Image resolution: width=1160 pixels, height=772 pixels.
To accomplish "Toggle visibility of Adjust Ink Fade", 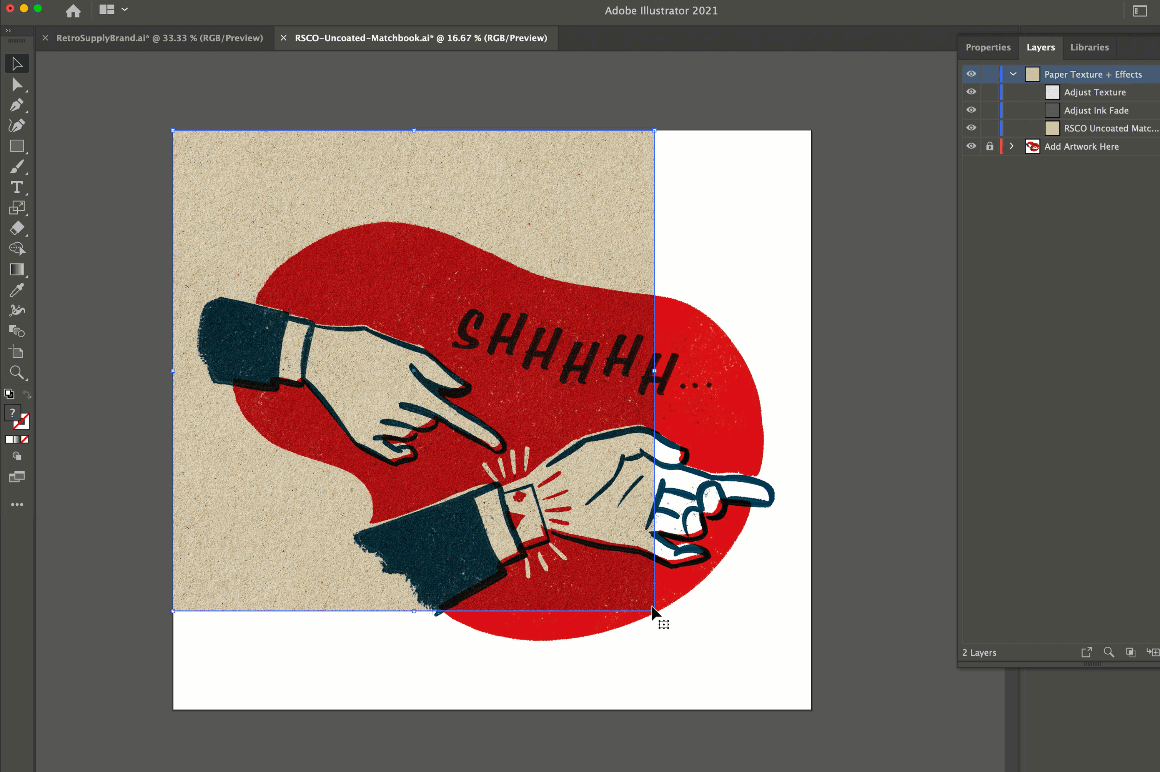I will click(970, 110).
